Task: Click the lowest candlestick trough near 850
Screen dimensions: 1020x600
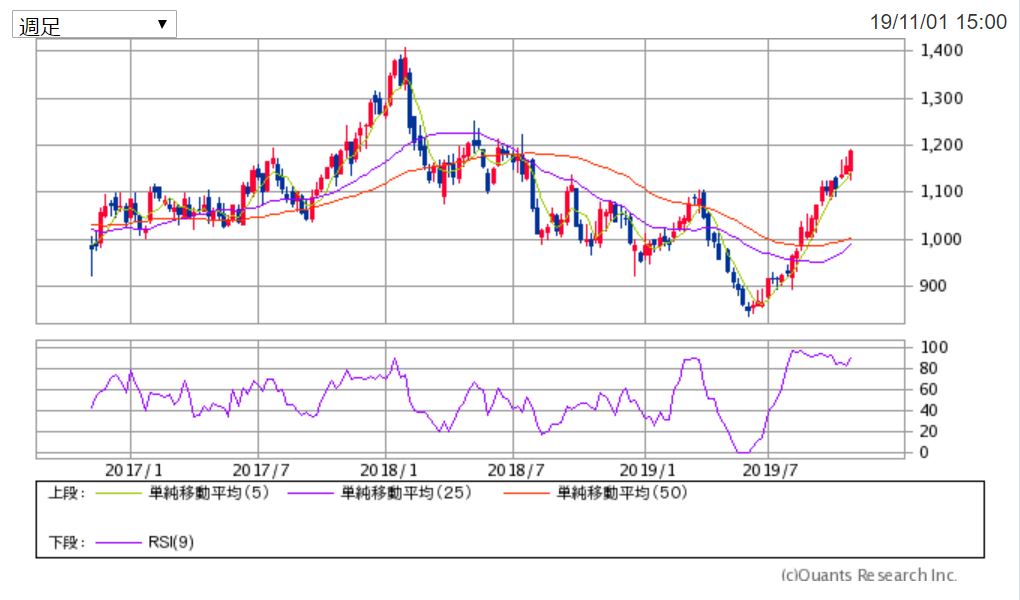Action: click(x=748, y=310)
